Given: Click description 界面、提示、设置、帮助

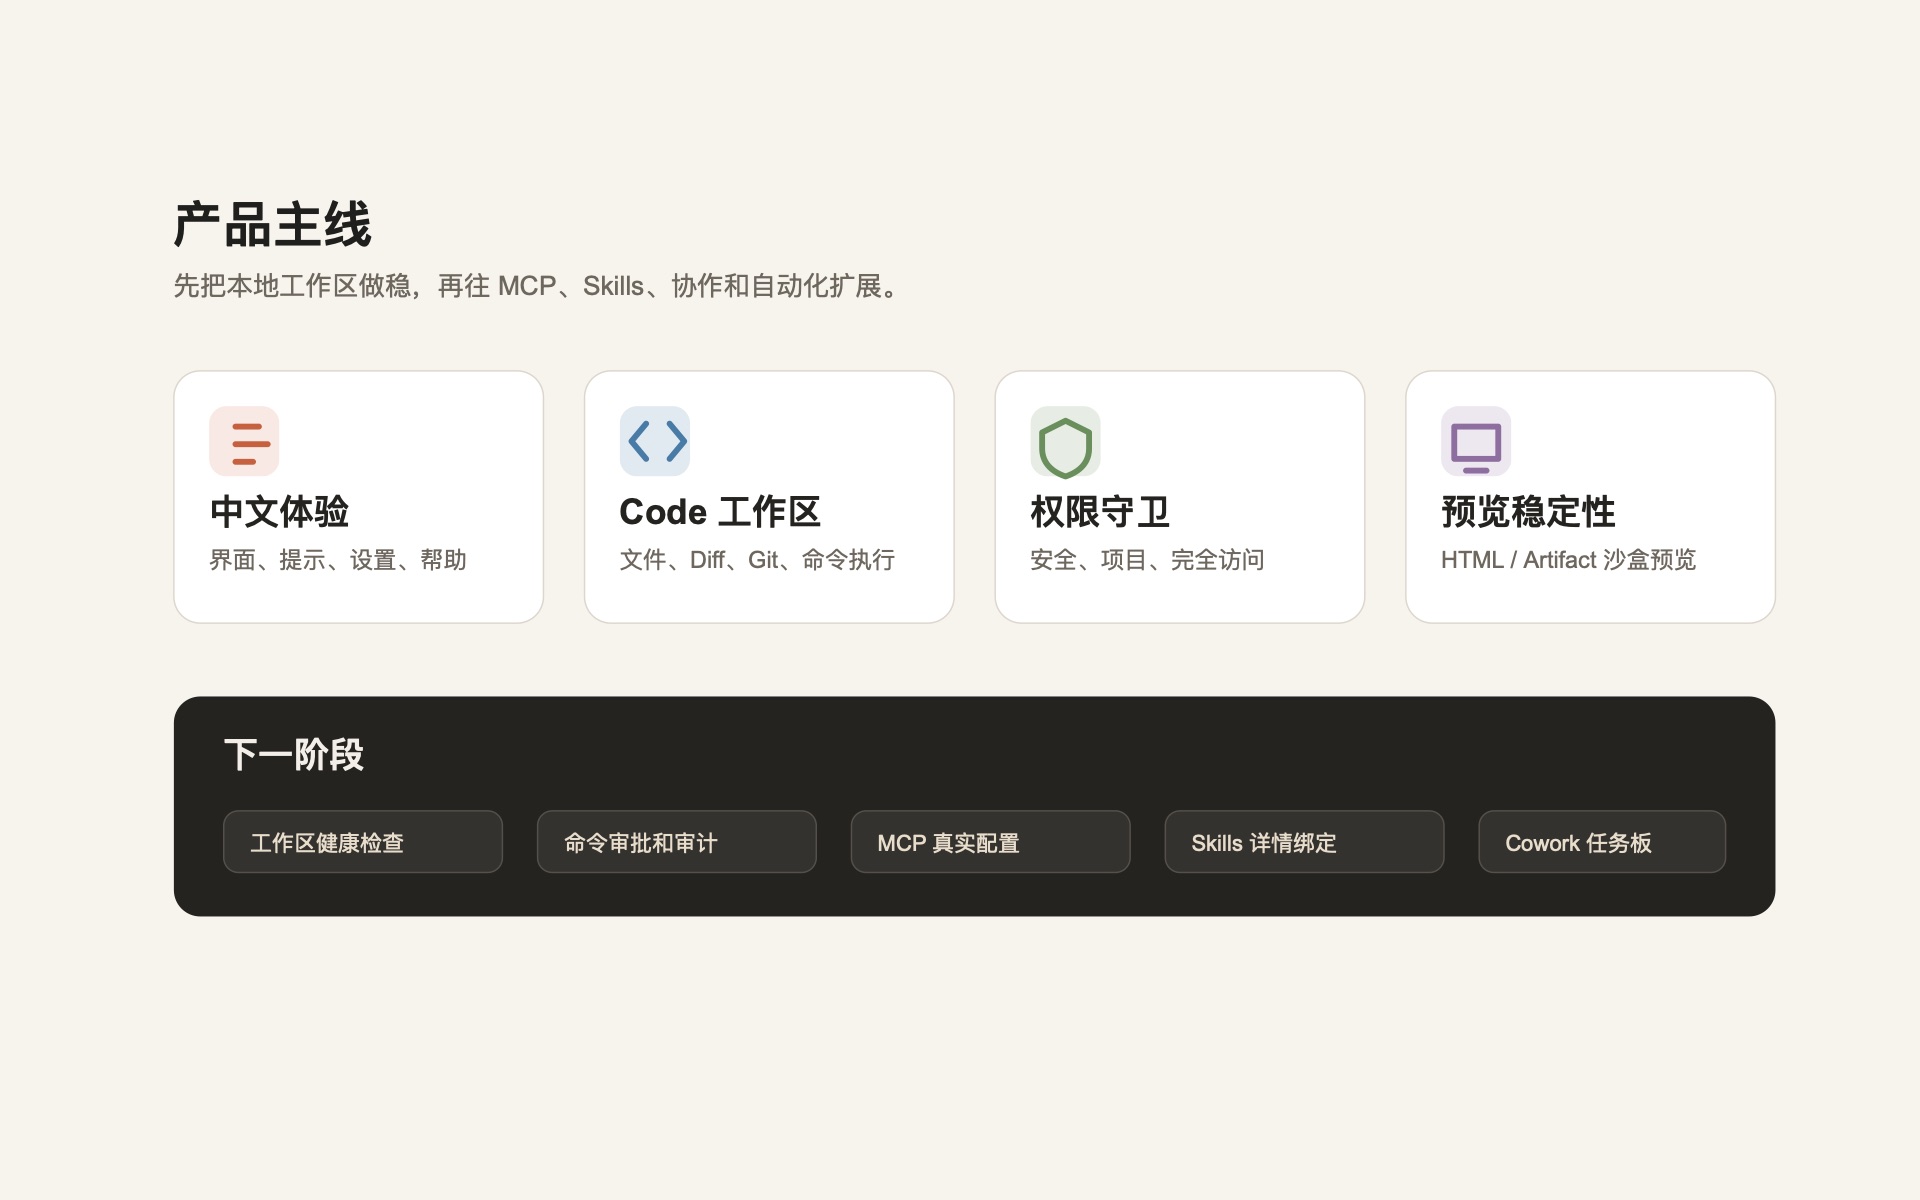Looking at the screenshot, I should point(338,560).
